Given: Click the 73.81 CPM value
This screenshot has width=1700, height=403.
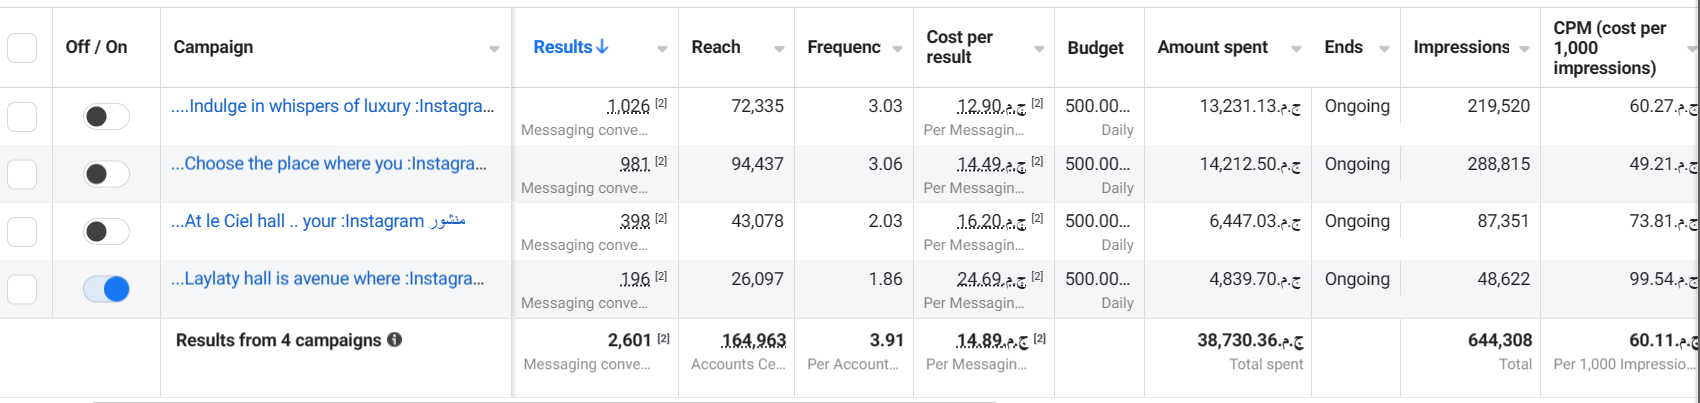Looking at the screenshot, I should (x=1663, y=221).
